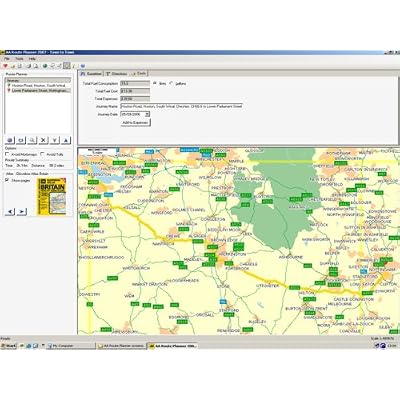Go to previous atlas page arrow
Image resolution: width=400 pixels, height=400 pixels.
[10, 211]
